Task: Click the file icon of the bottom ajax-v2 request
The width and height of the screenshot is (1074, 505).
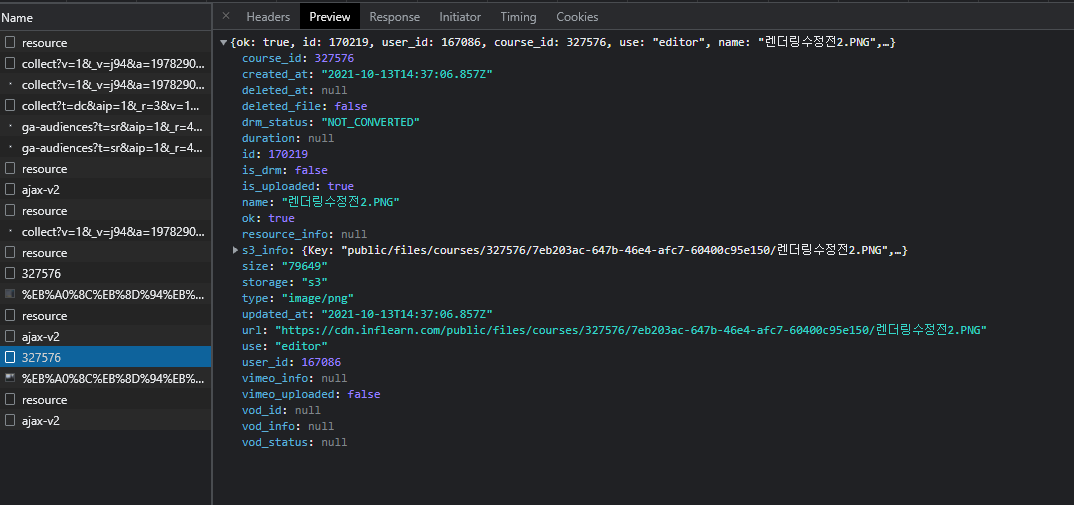Action: pyautogui.click(x=10, y=421)
